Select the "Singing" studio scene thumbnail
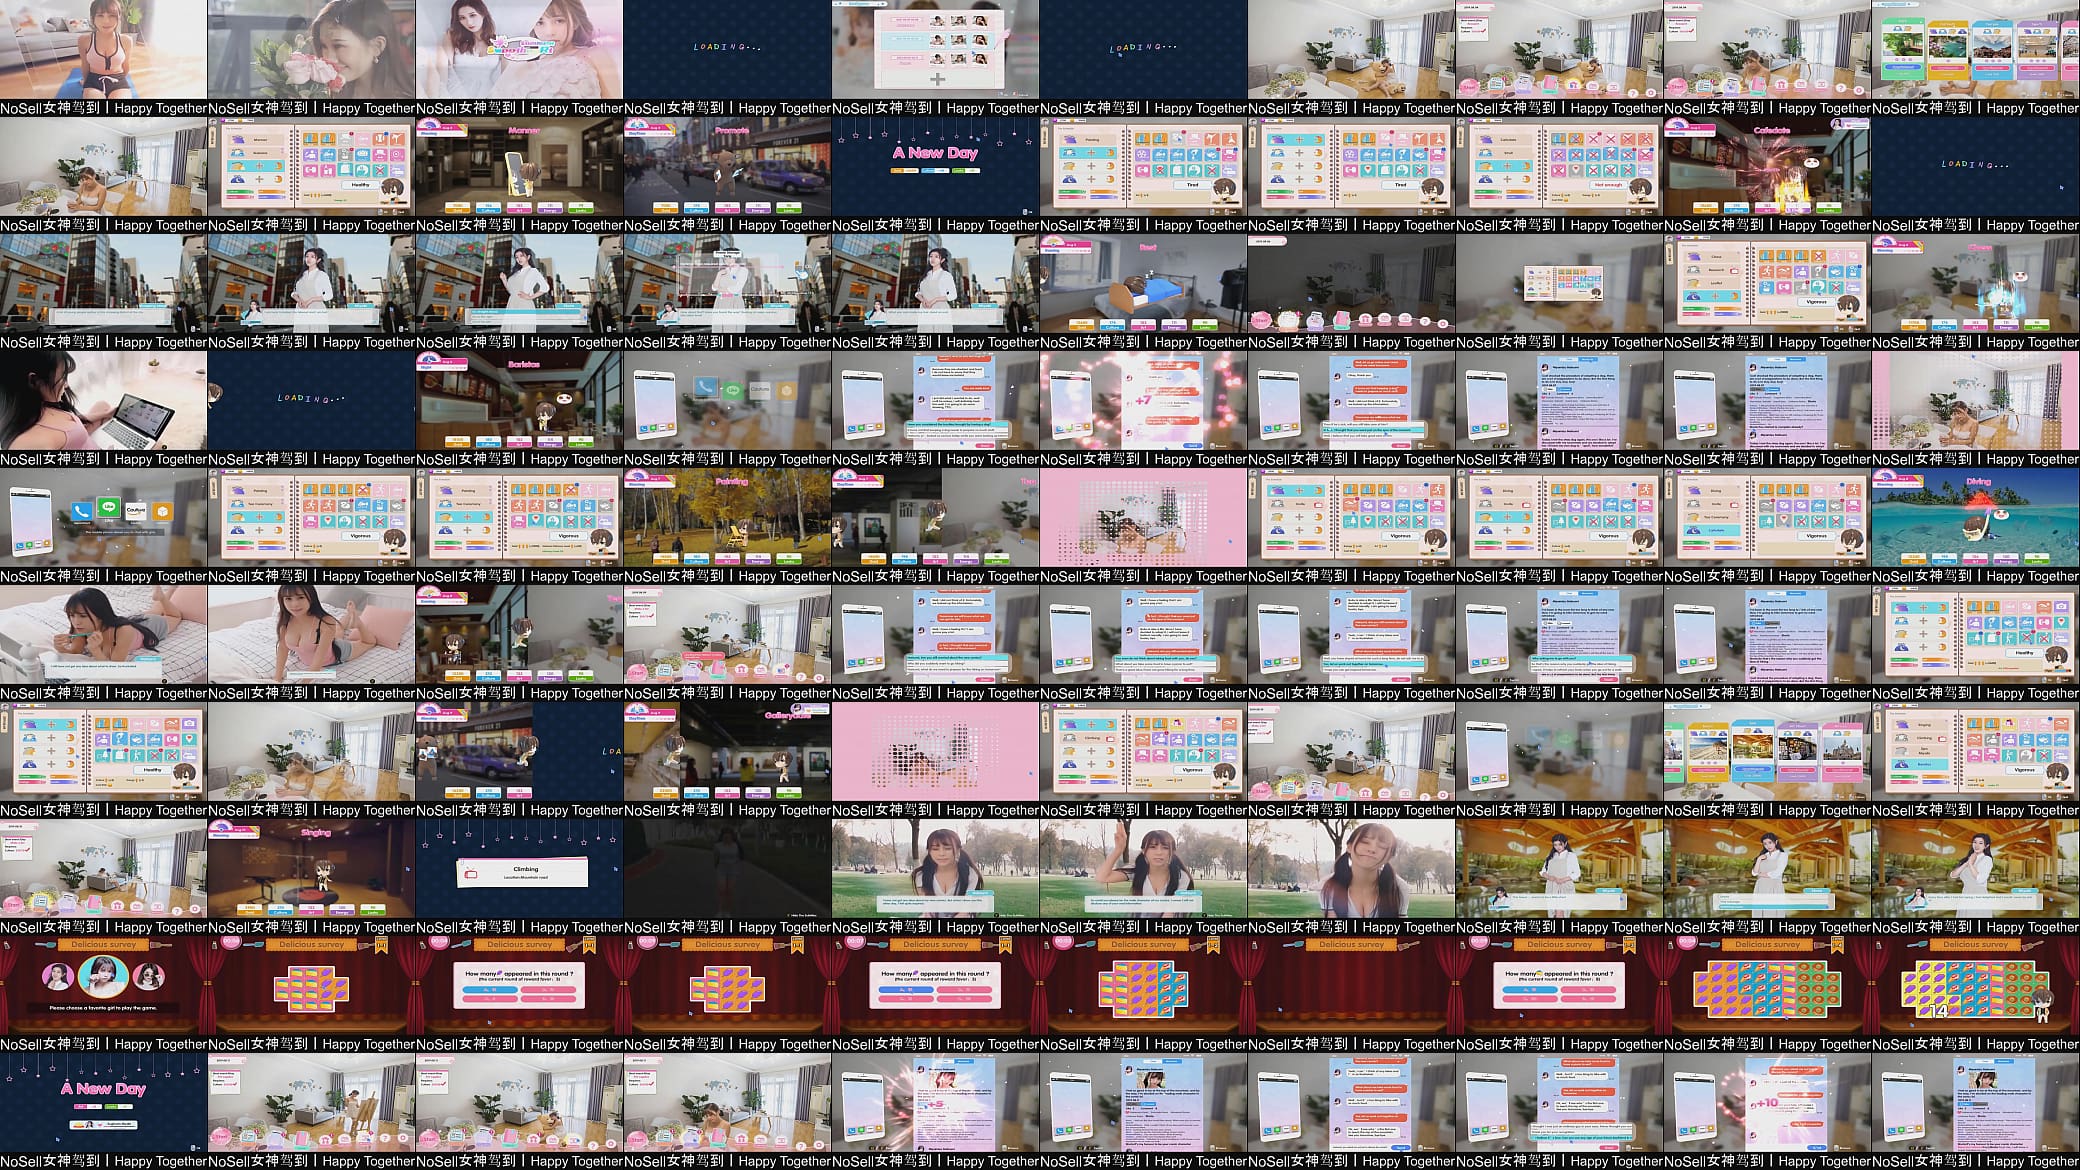 311,868
